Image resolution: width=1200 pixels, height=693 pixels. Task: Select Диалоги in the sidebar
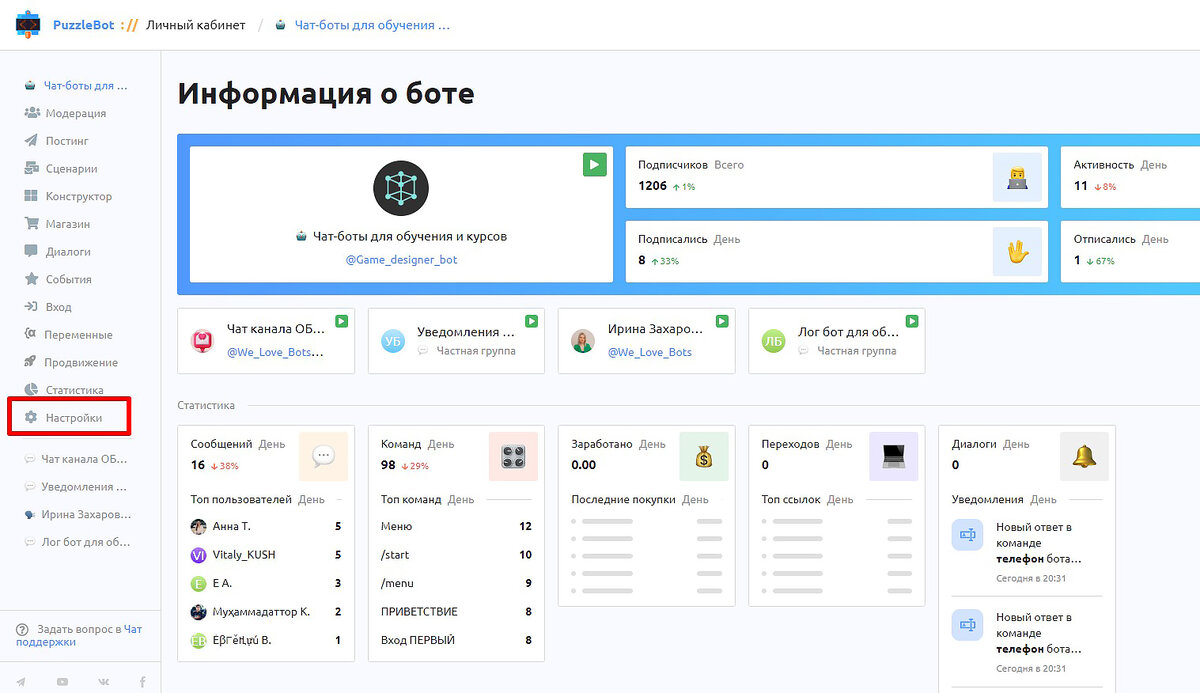pos(68,252)
